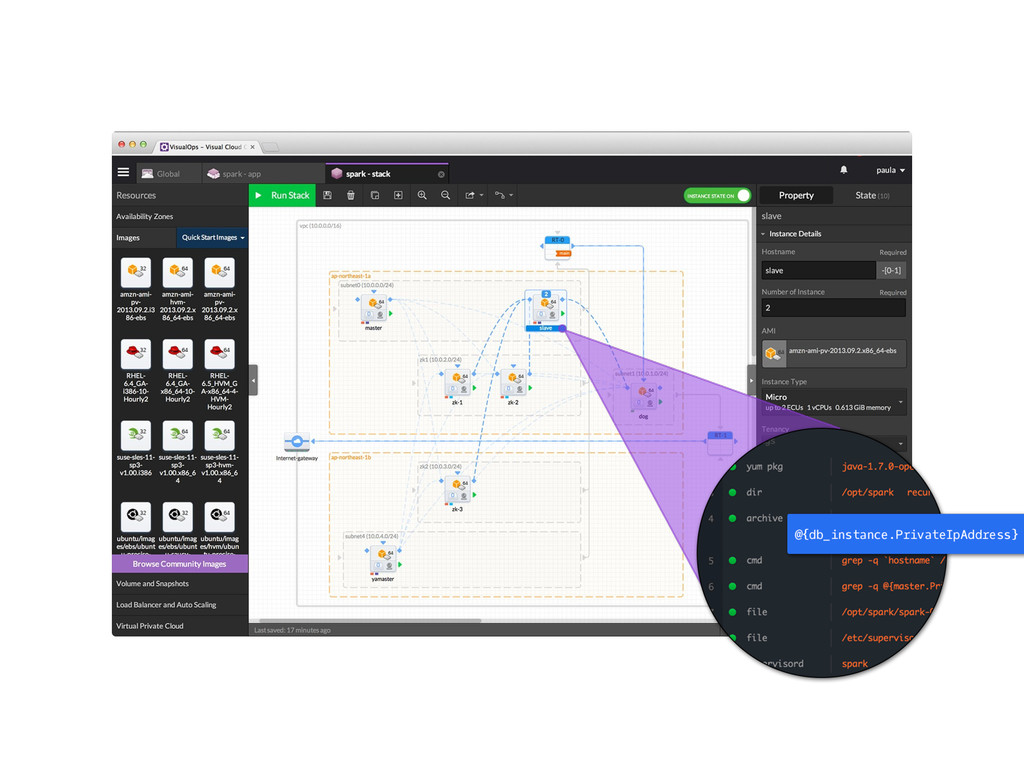The image size is (1024, 768).
Task: Click Browse Community Images
Action: click(x=180, y=564)
